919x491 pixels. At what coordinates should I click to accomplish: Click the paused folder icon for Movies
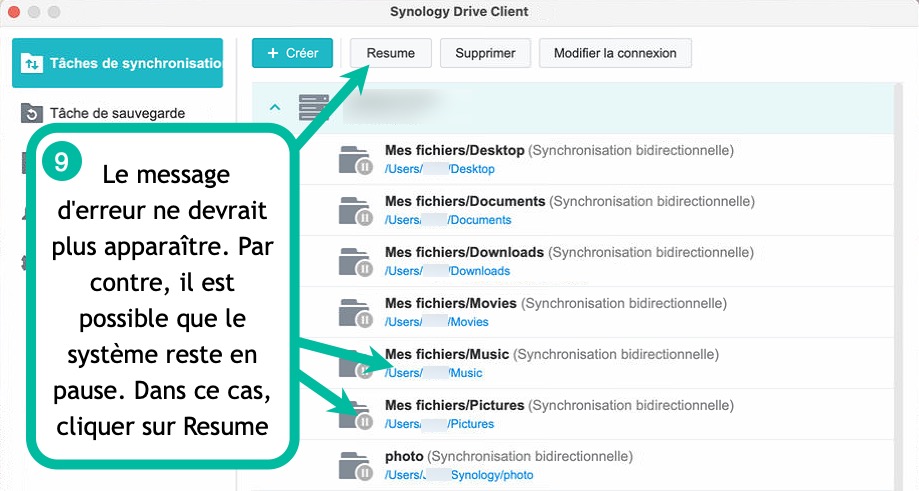click(x=355, y=313)
